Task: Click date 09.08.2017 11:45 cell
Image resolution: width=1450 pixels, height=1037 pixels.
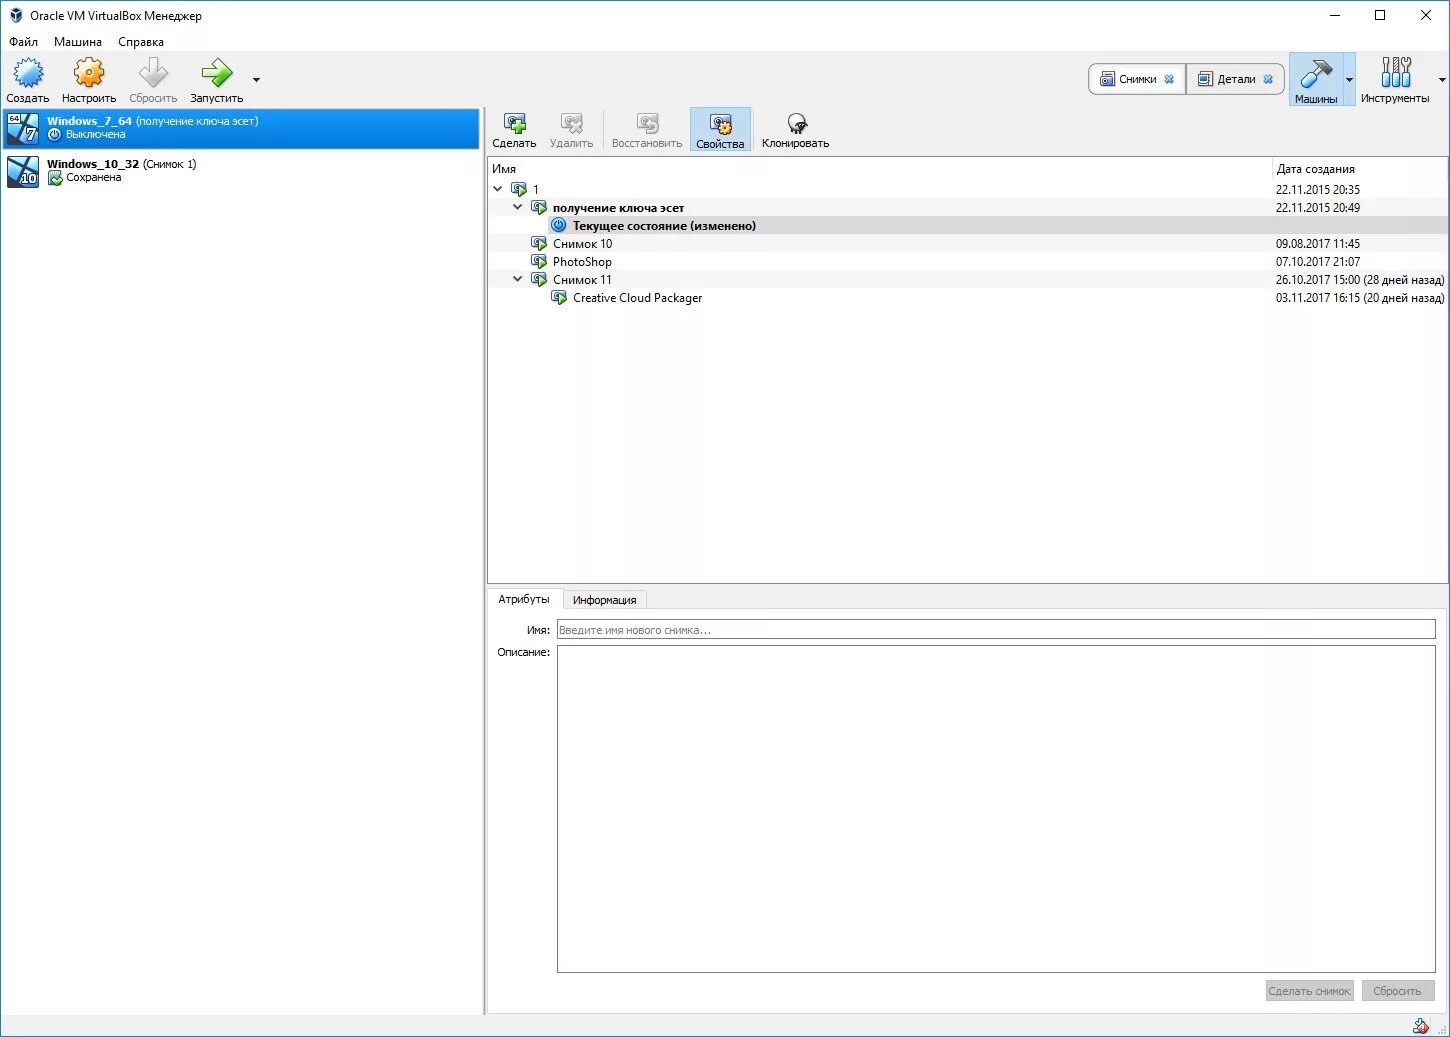Action: [x=1317, y=243]
